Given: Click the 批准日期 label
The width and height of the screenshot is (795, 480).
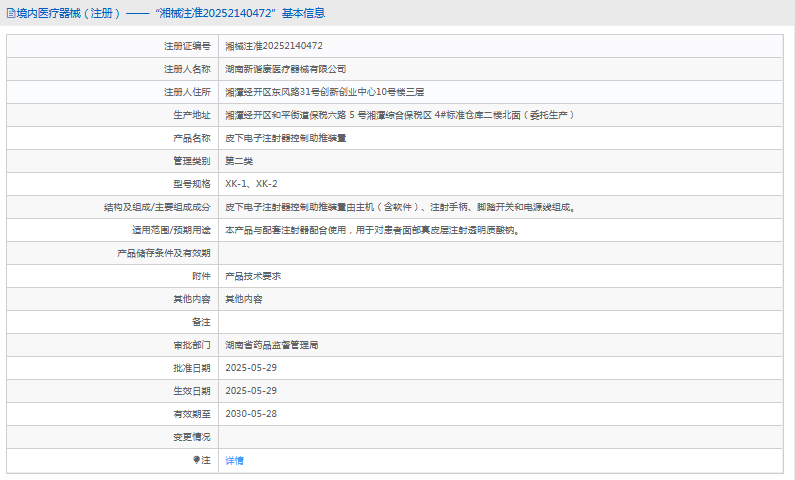Looking at the screenshot, I should click(192, 368).
